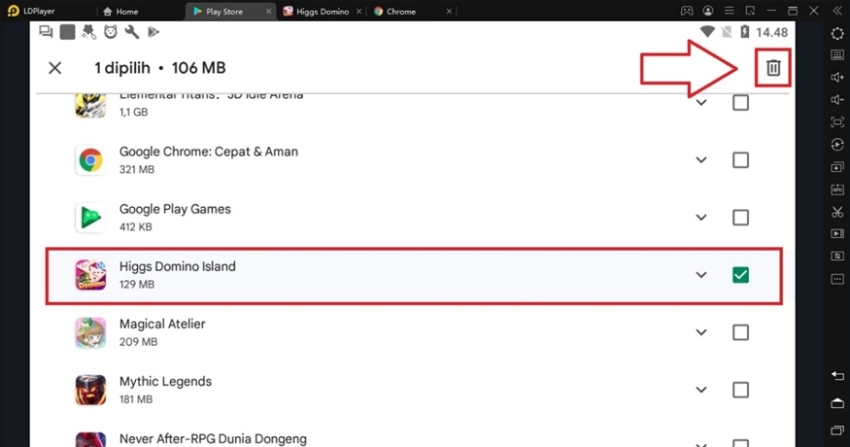Image resolution: width=850 pixels, height=447 pixels.
Task: Check the Magical Atelier checkbox
Action: tap(740, 332)
